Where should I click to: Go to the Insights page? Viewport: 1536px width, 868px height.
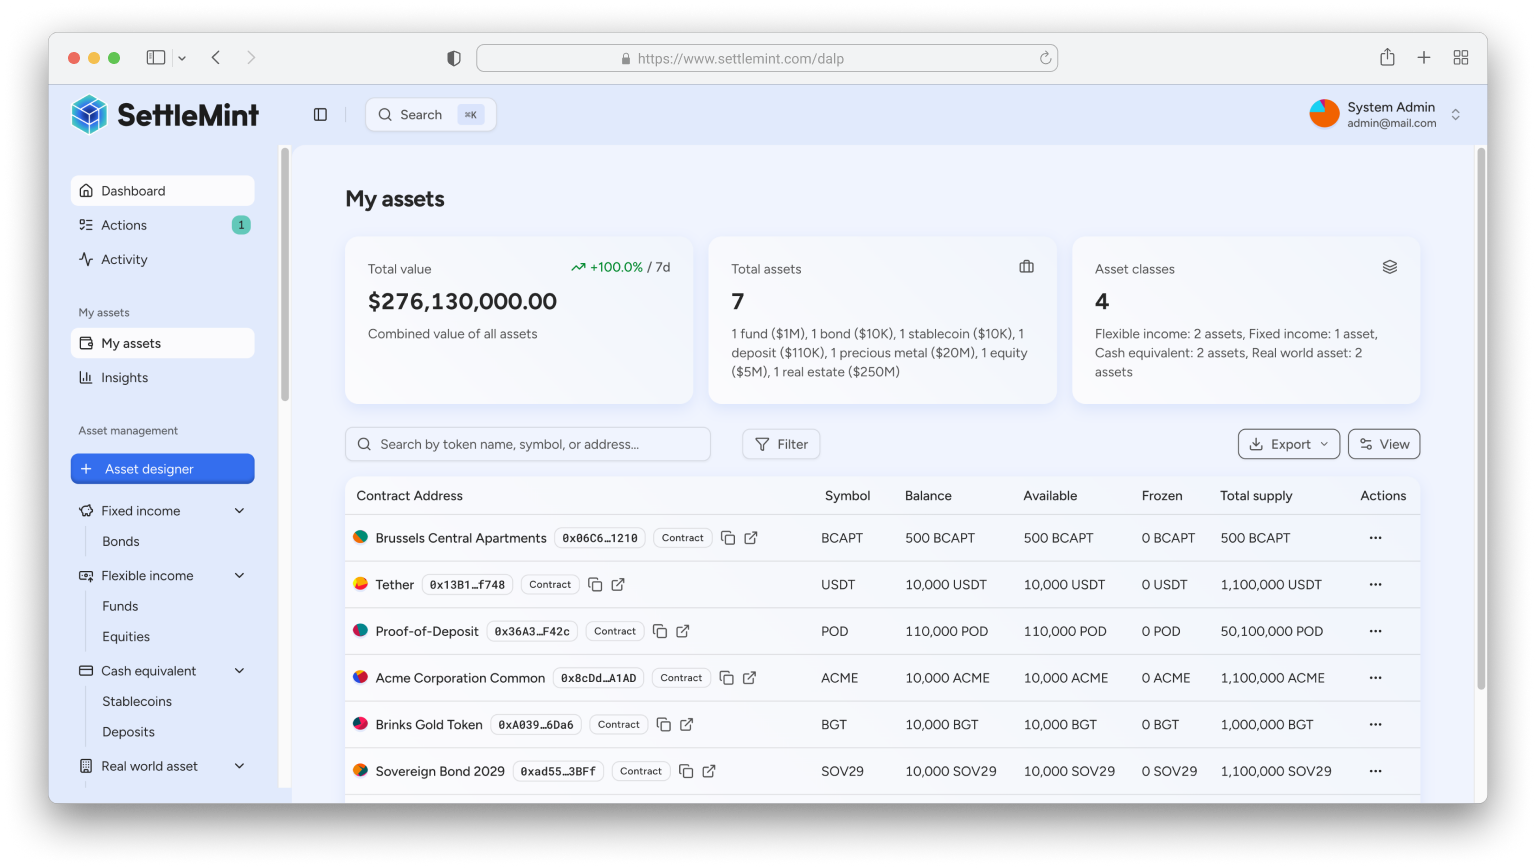pos(124,378)
